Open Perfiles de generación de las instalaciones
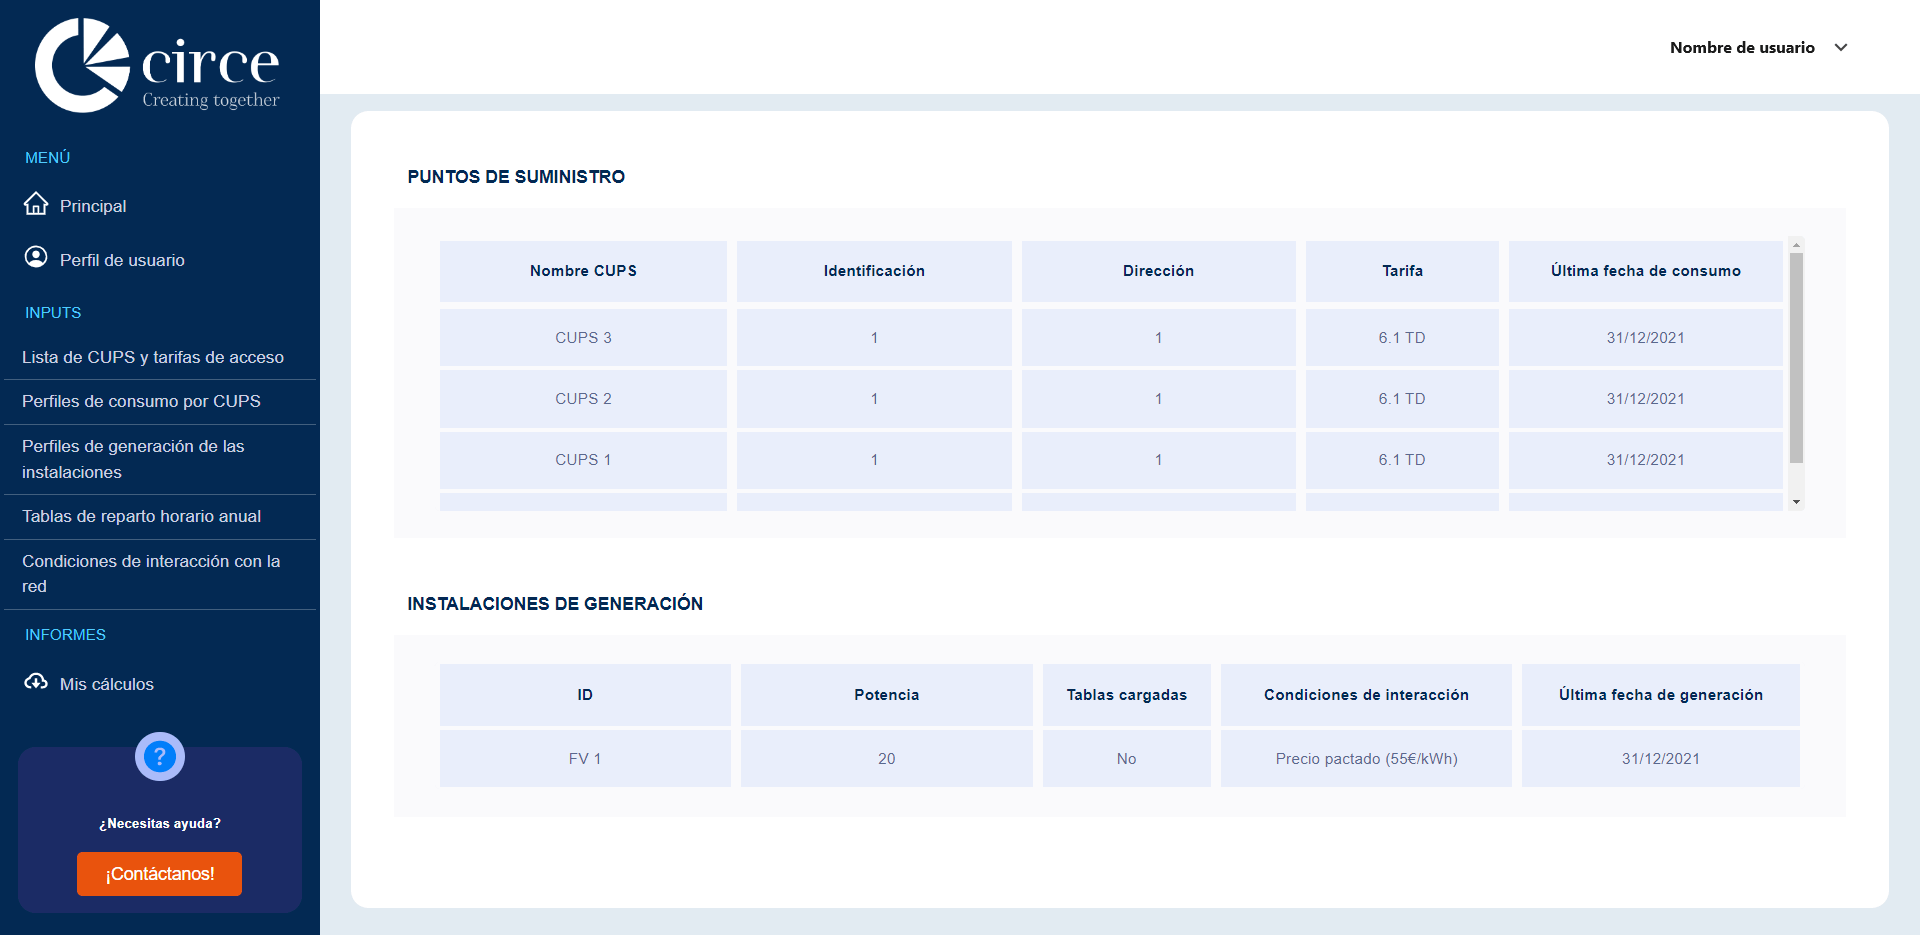Screen dimensions: 1920x935 [133, 459]
